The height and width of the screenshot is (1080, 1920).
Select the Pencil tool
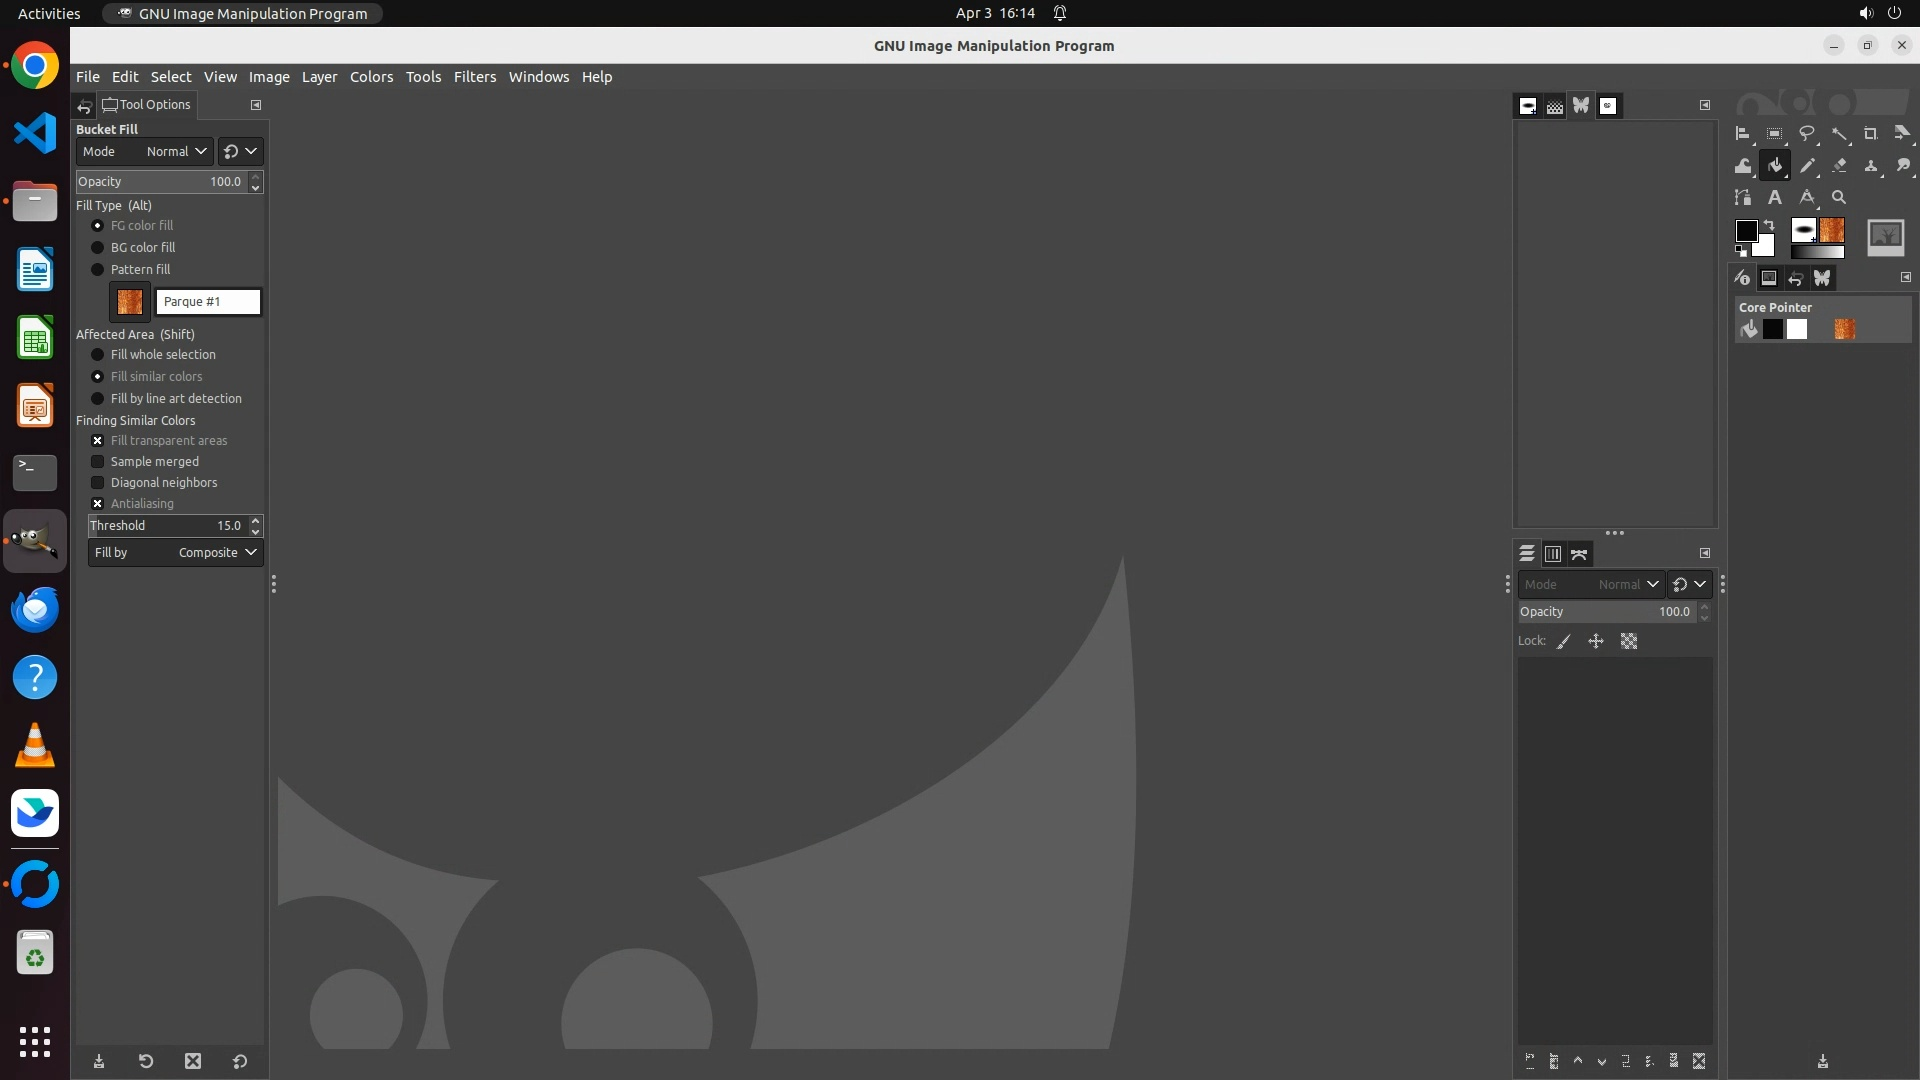click(x=1807, y=166)
